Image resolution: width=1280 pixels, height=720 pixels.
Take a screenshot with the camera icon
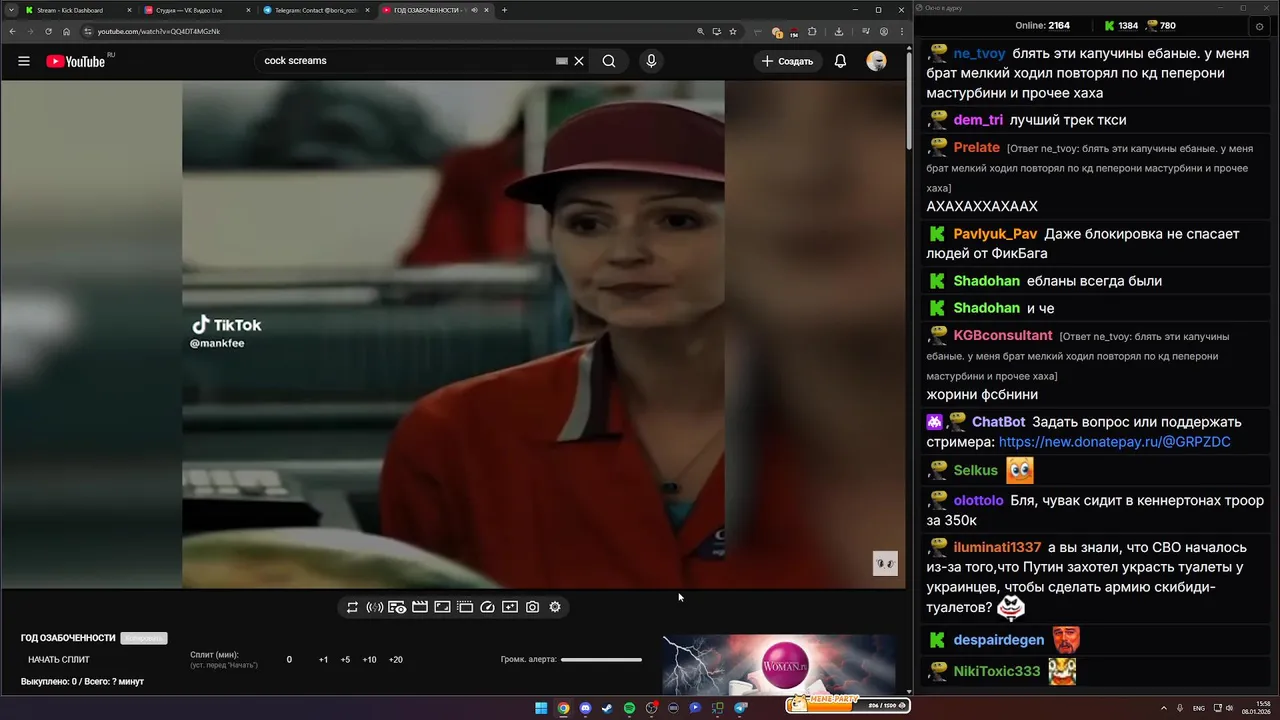pos(533,607)
